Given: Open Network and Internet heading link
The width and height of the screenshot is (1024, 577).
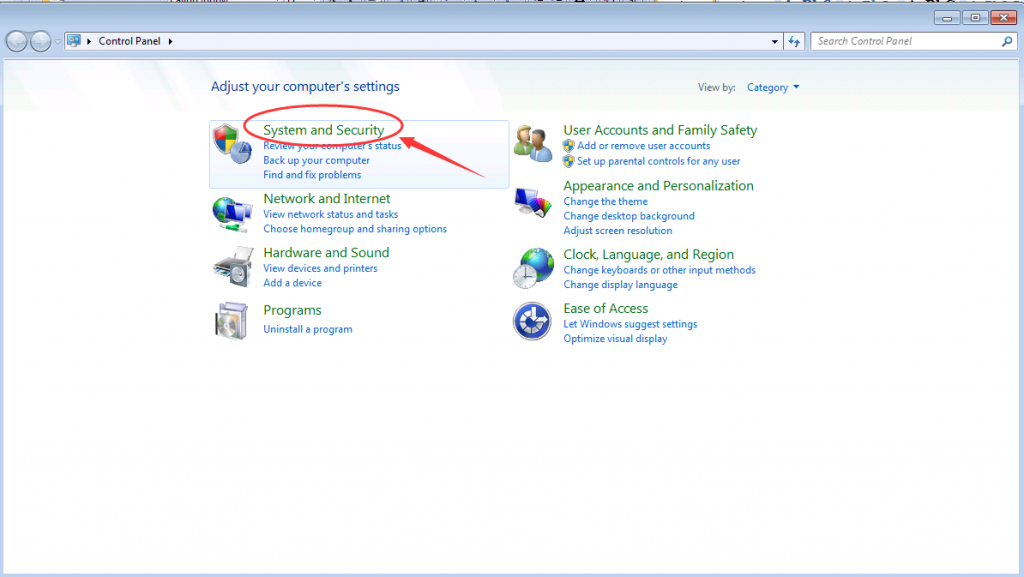Looking at the screenshot, I should coord(327,198).
